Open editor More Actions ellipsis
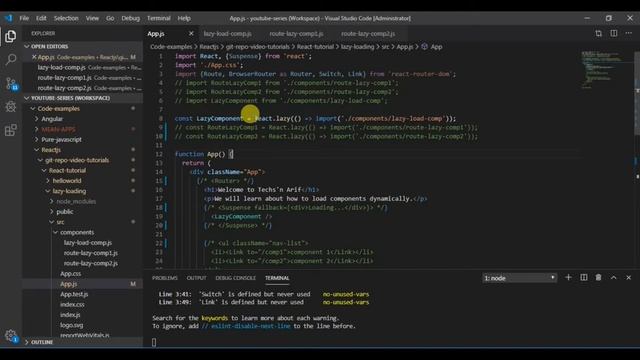 629,33
